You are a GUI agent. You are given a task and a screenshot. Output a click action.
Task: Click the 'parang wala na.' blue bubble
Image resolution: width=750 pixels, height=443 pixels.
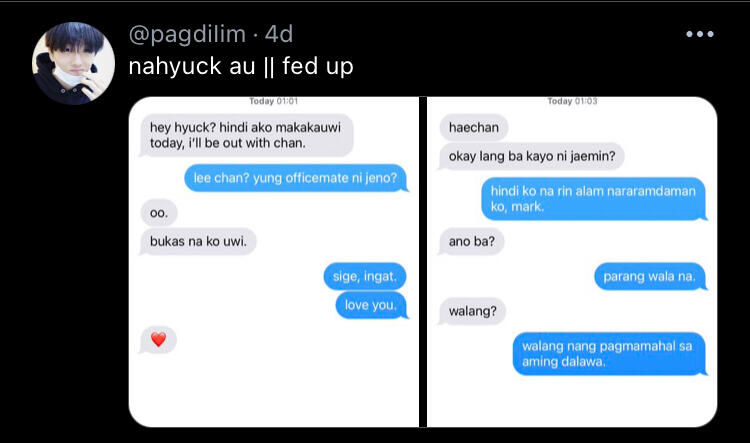[x=650, y=277]
